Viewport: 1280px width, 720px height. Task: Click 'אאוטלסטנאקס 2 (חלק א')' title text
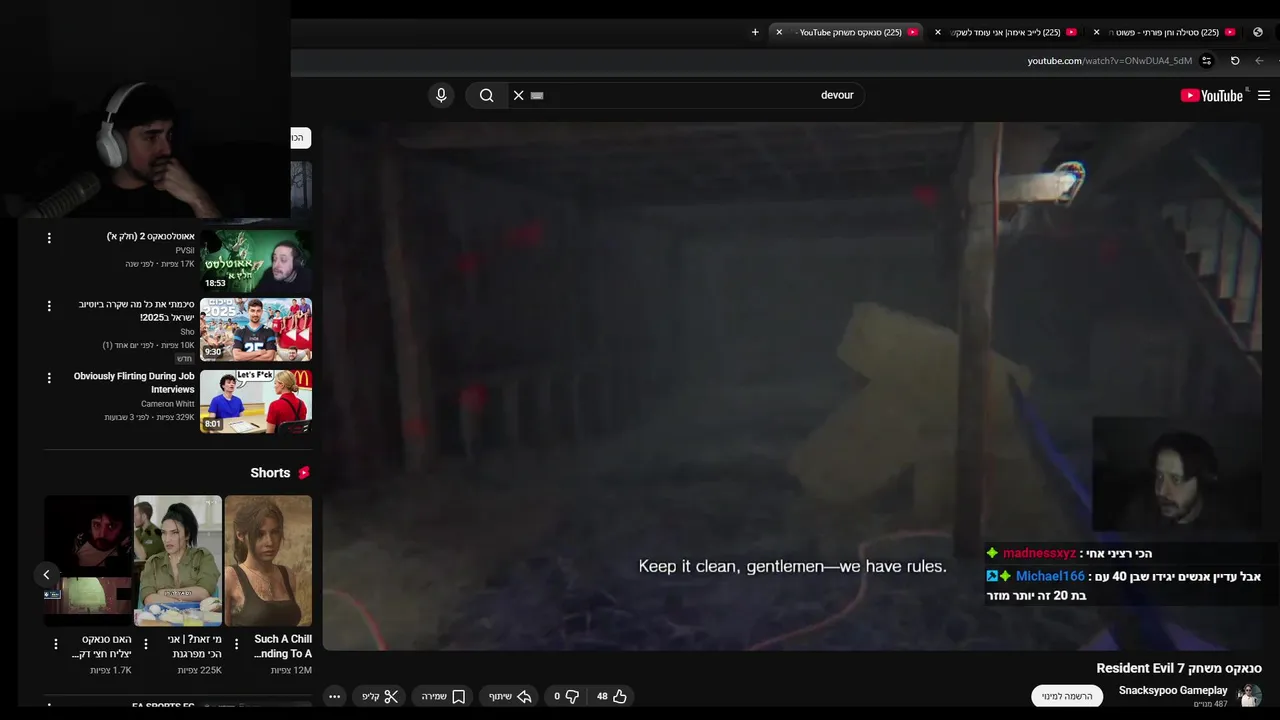click(x=151, y=237)
